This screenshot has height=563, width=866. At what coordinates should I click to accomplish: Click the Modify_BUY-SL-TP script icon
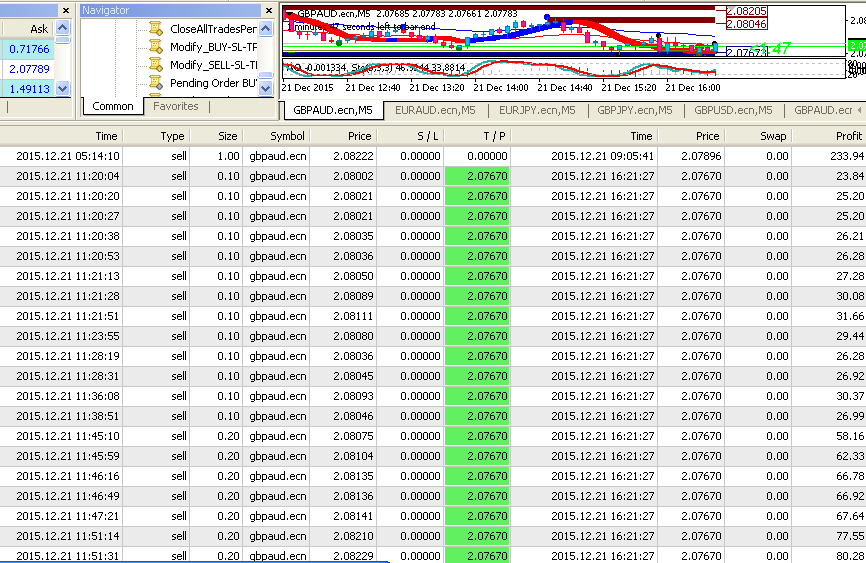[156, 47]
